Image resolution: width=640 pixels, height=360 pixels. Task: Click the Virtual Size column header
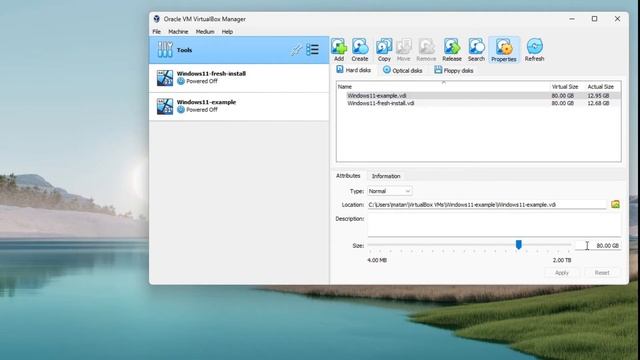click(565, 87)
